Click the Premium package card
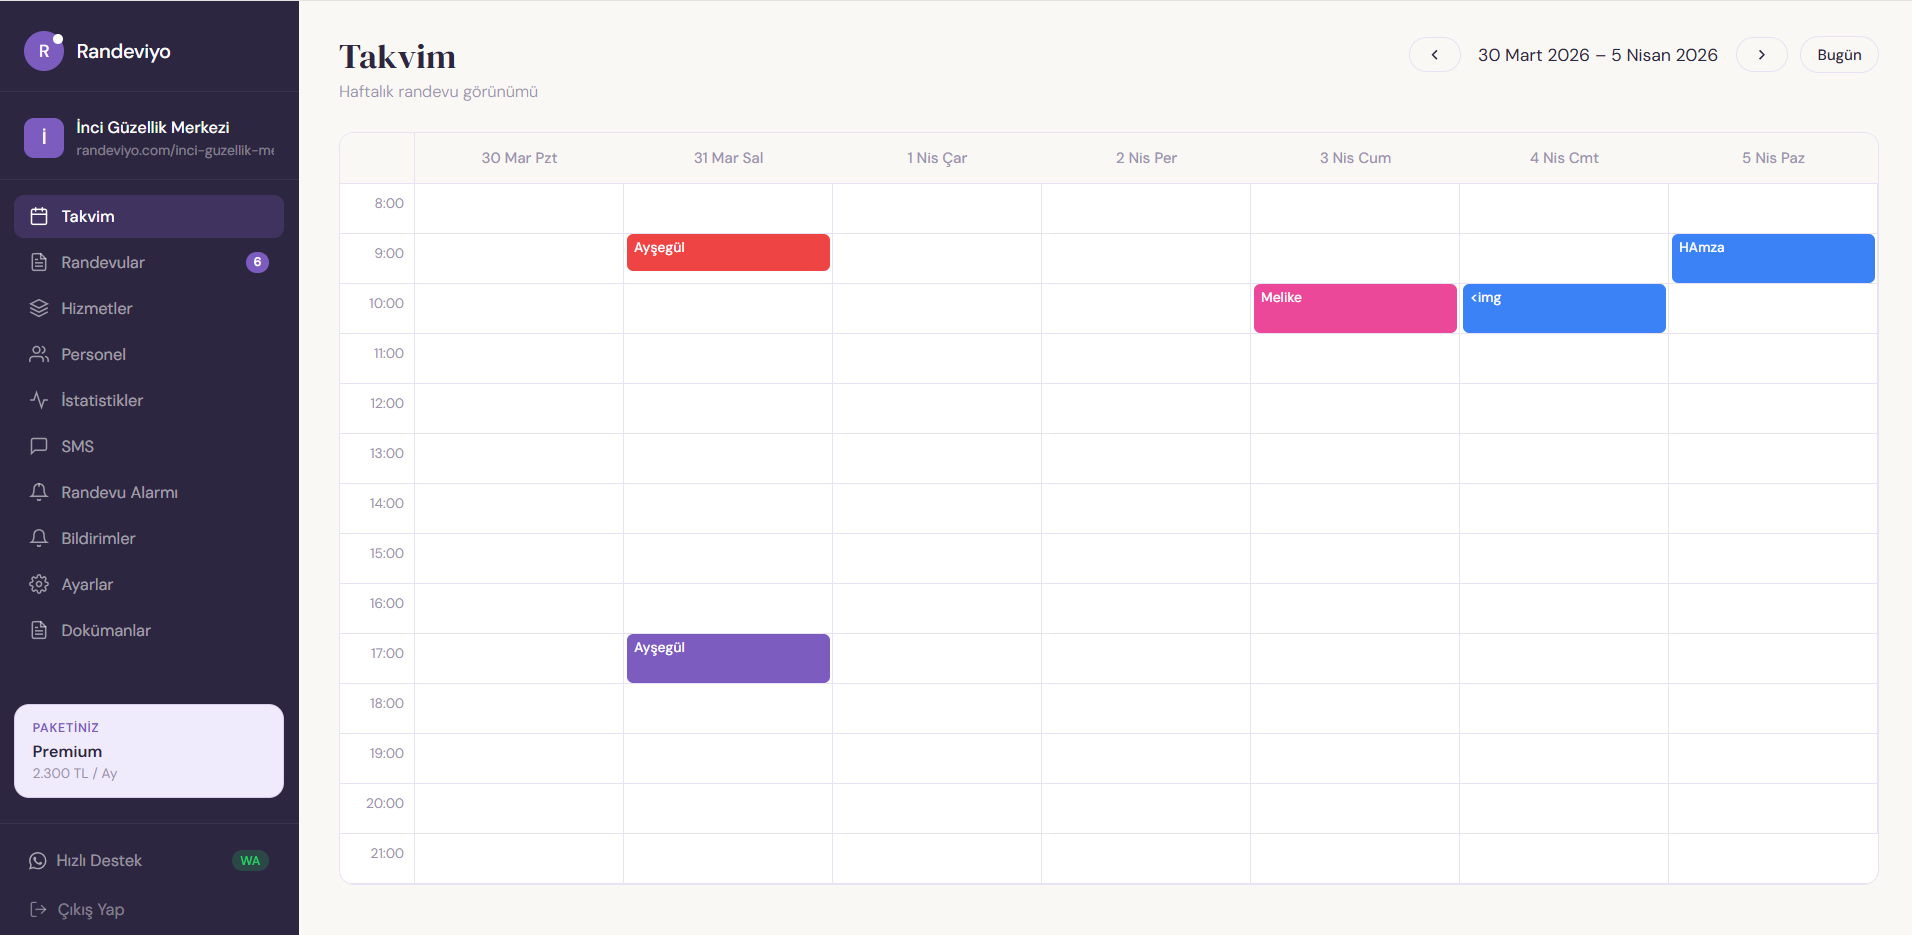Screen dimensions: 1912x935 click(x=148, y=751)
